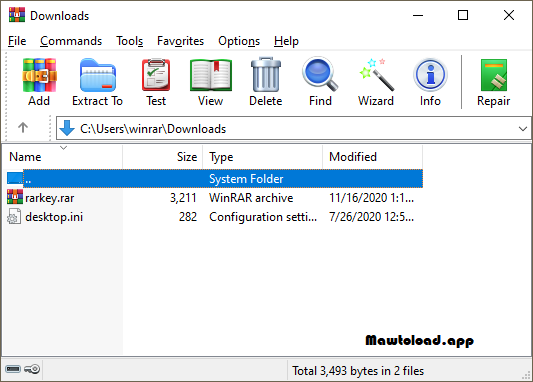Click the Add archive toolbar icon
The height and width of the screenshot is (382, 533).
point(39,75)
